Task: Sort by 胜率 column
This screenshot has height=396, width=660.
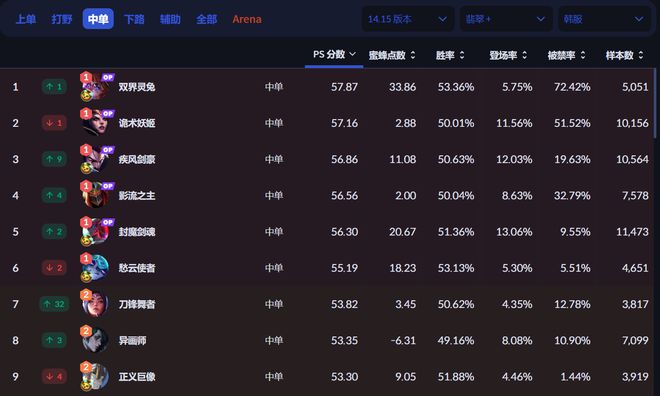Action: [450, 55]
